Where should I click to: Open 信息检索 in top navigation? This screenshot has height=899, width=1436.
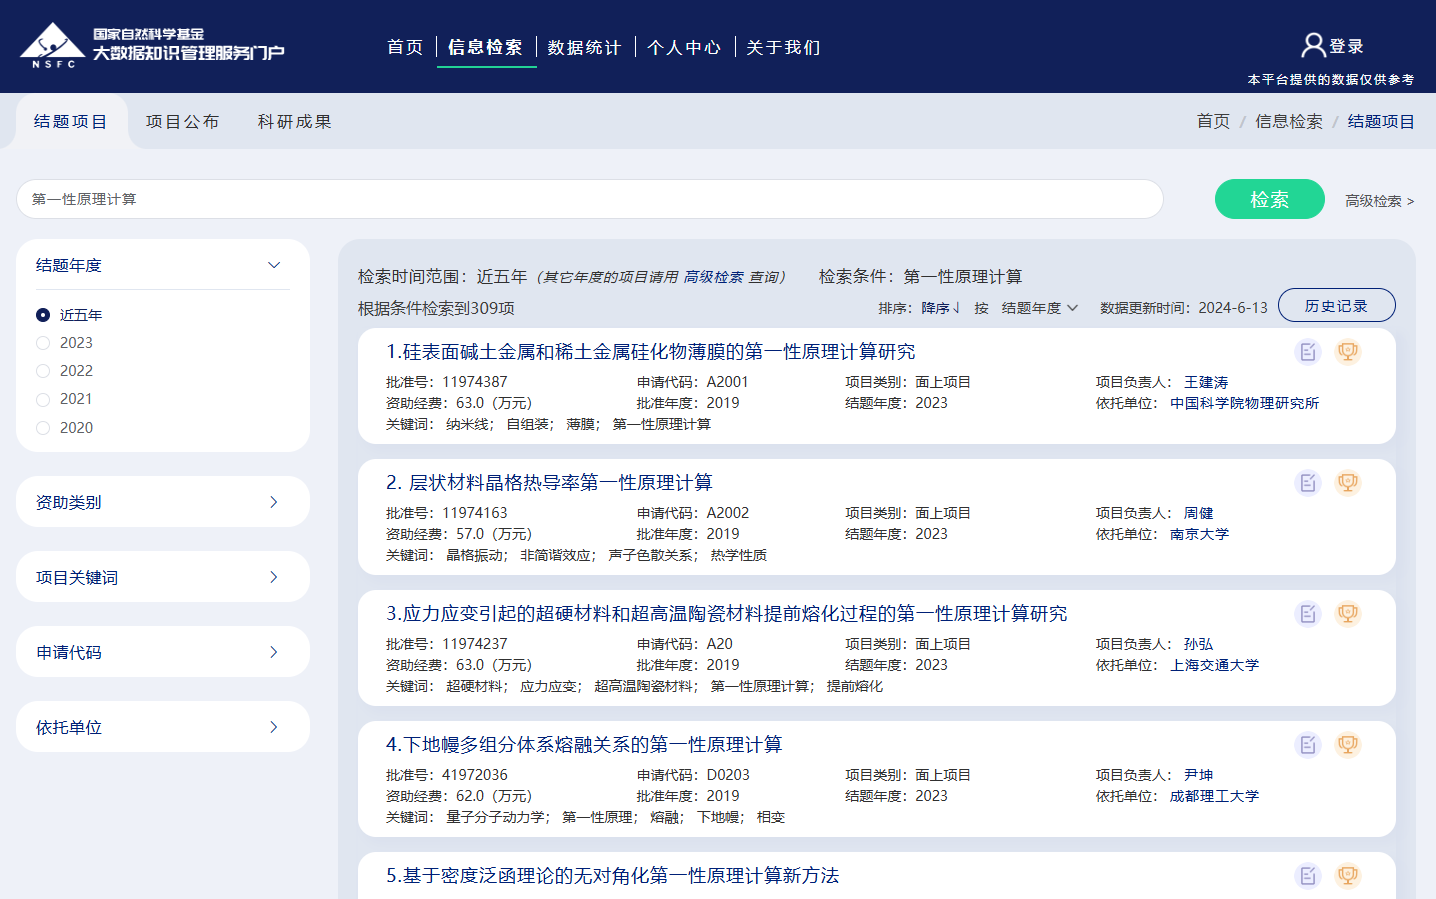[x=485, y=47]
